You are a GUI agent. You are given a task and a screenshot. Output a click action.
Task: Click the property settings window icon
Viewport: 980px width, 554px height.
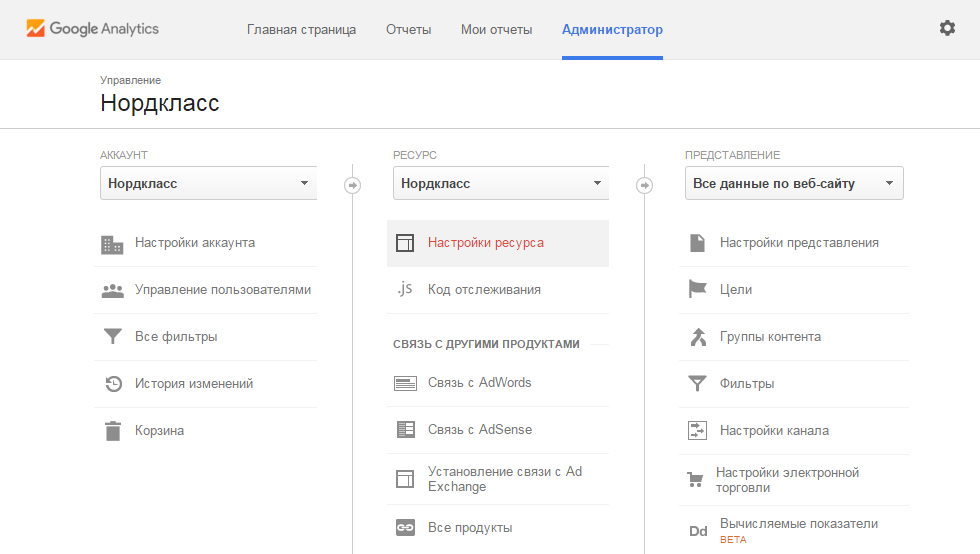405,243
